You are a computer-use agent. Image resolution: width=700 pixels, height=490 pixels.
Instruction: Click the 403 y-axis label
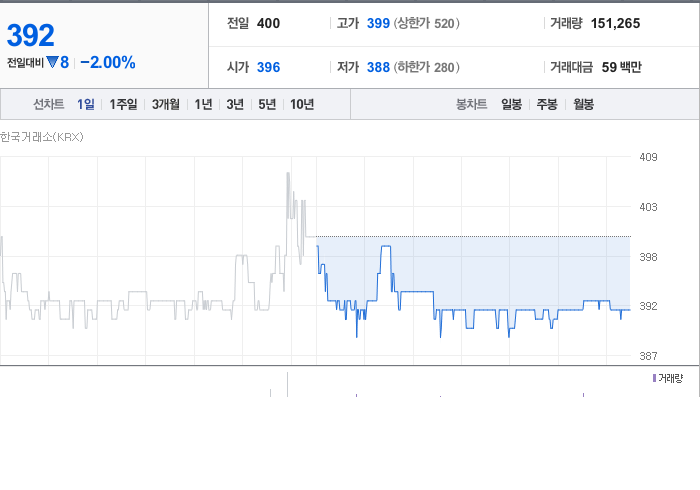click(x=648, y=207)
